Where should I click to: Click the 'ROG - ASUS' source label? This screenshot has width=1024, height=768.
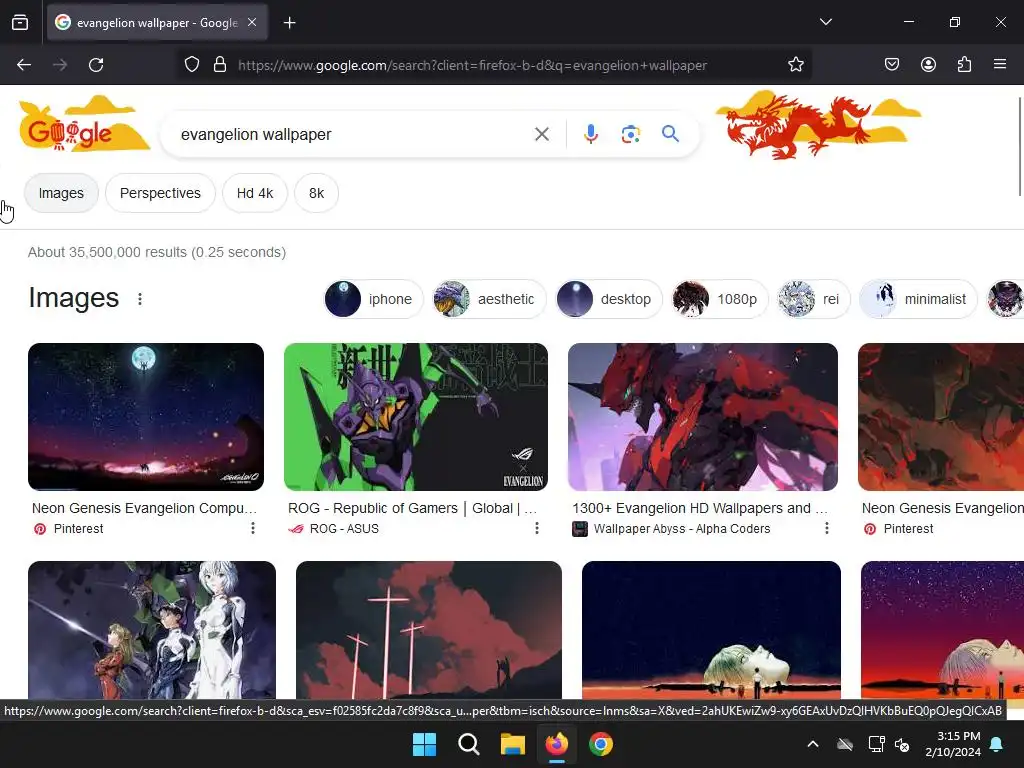(344, 529)
